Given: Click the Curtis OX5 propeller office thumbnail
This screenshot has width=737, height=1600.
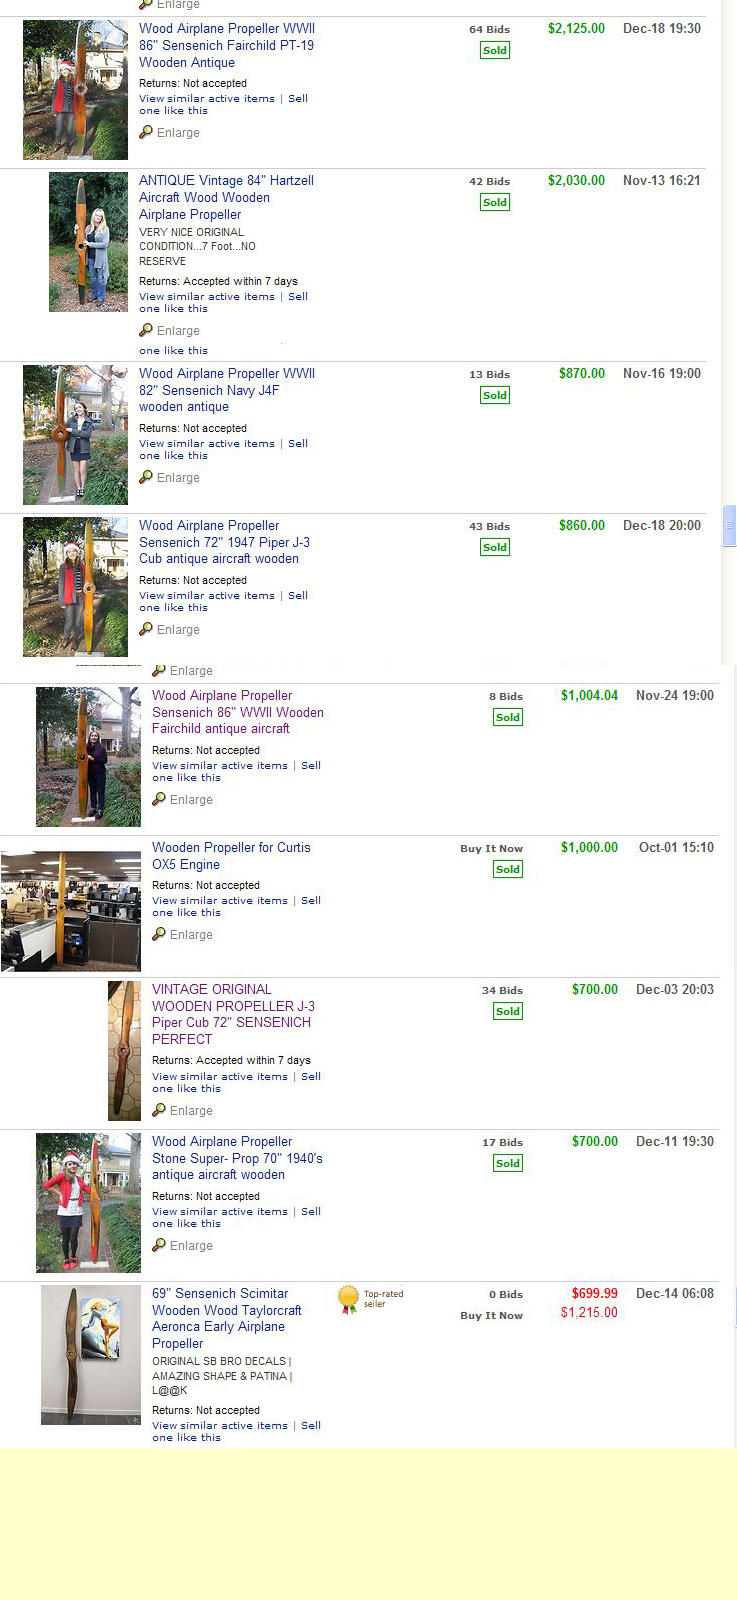Looking at the screenshot, I should 71,911.
